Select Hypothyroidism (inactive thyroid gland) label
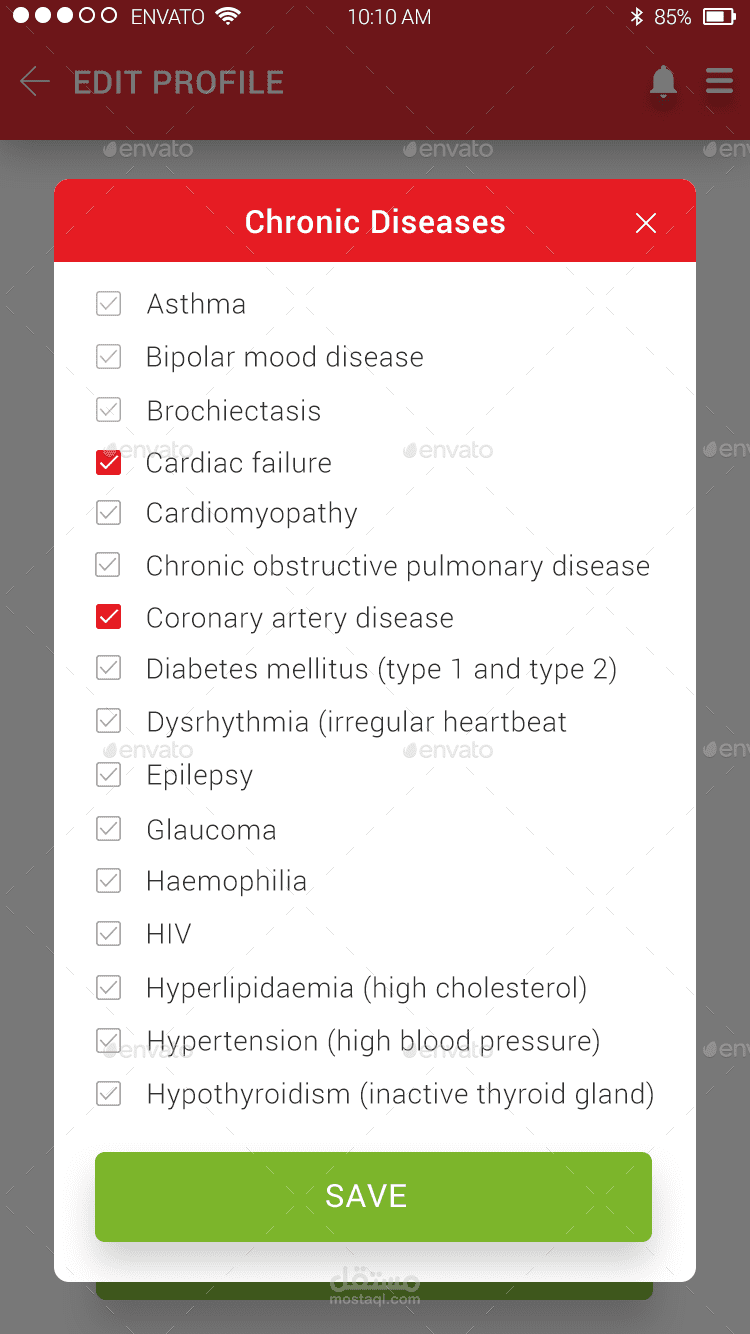Image resolution: width=750 pixels, height=1334 pixels. [400, 1094]
